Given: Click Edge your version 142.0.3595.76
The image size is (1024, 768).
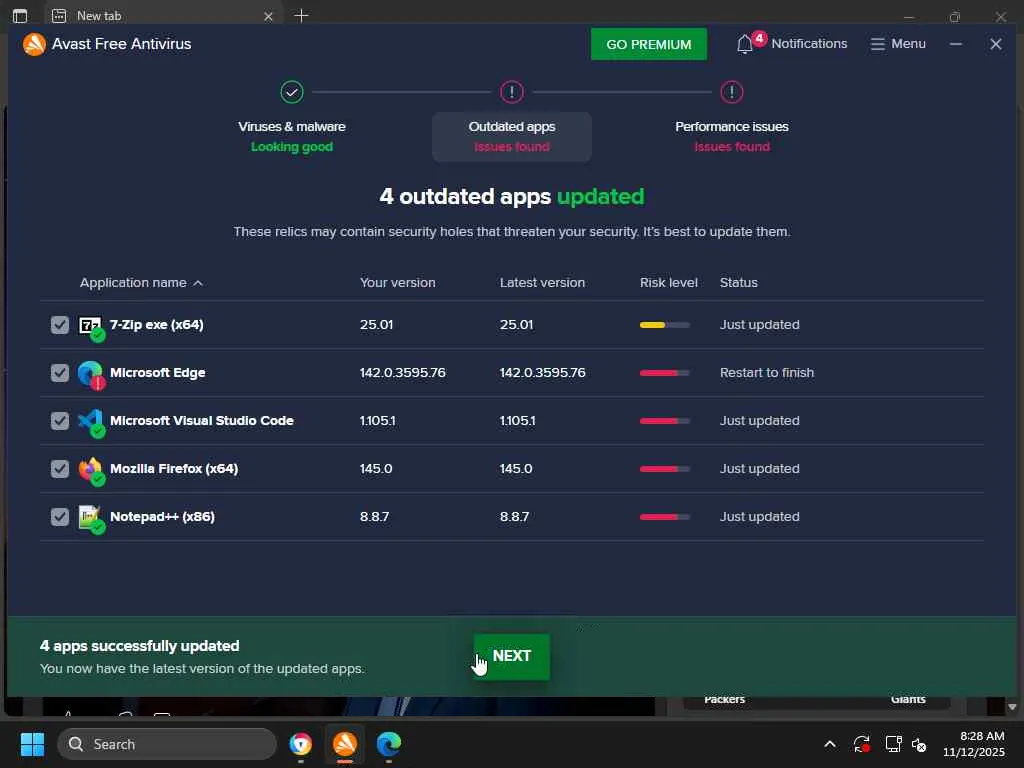Looking at the screenshot, I should pos(402,373).
